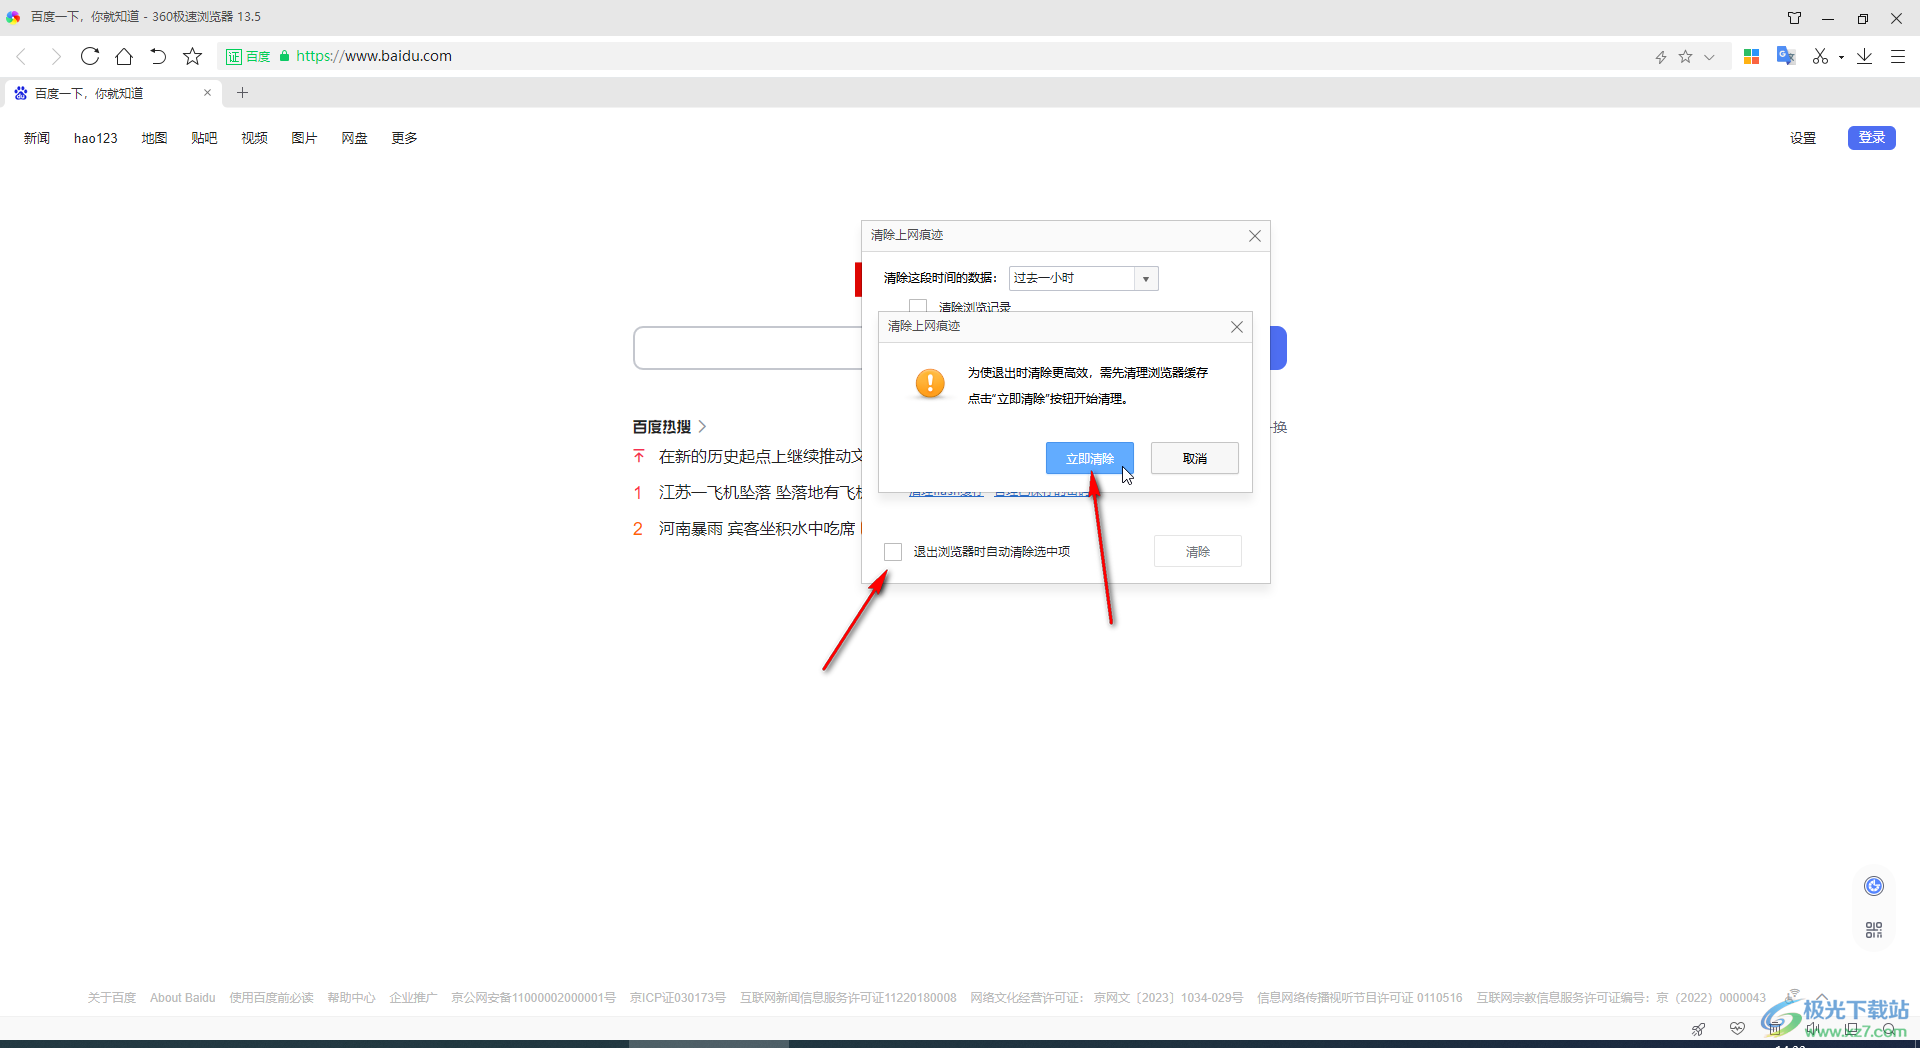Open hot search item 在新的历史起点上继续推动

[760, 456]
